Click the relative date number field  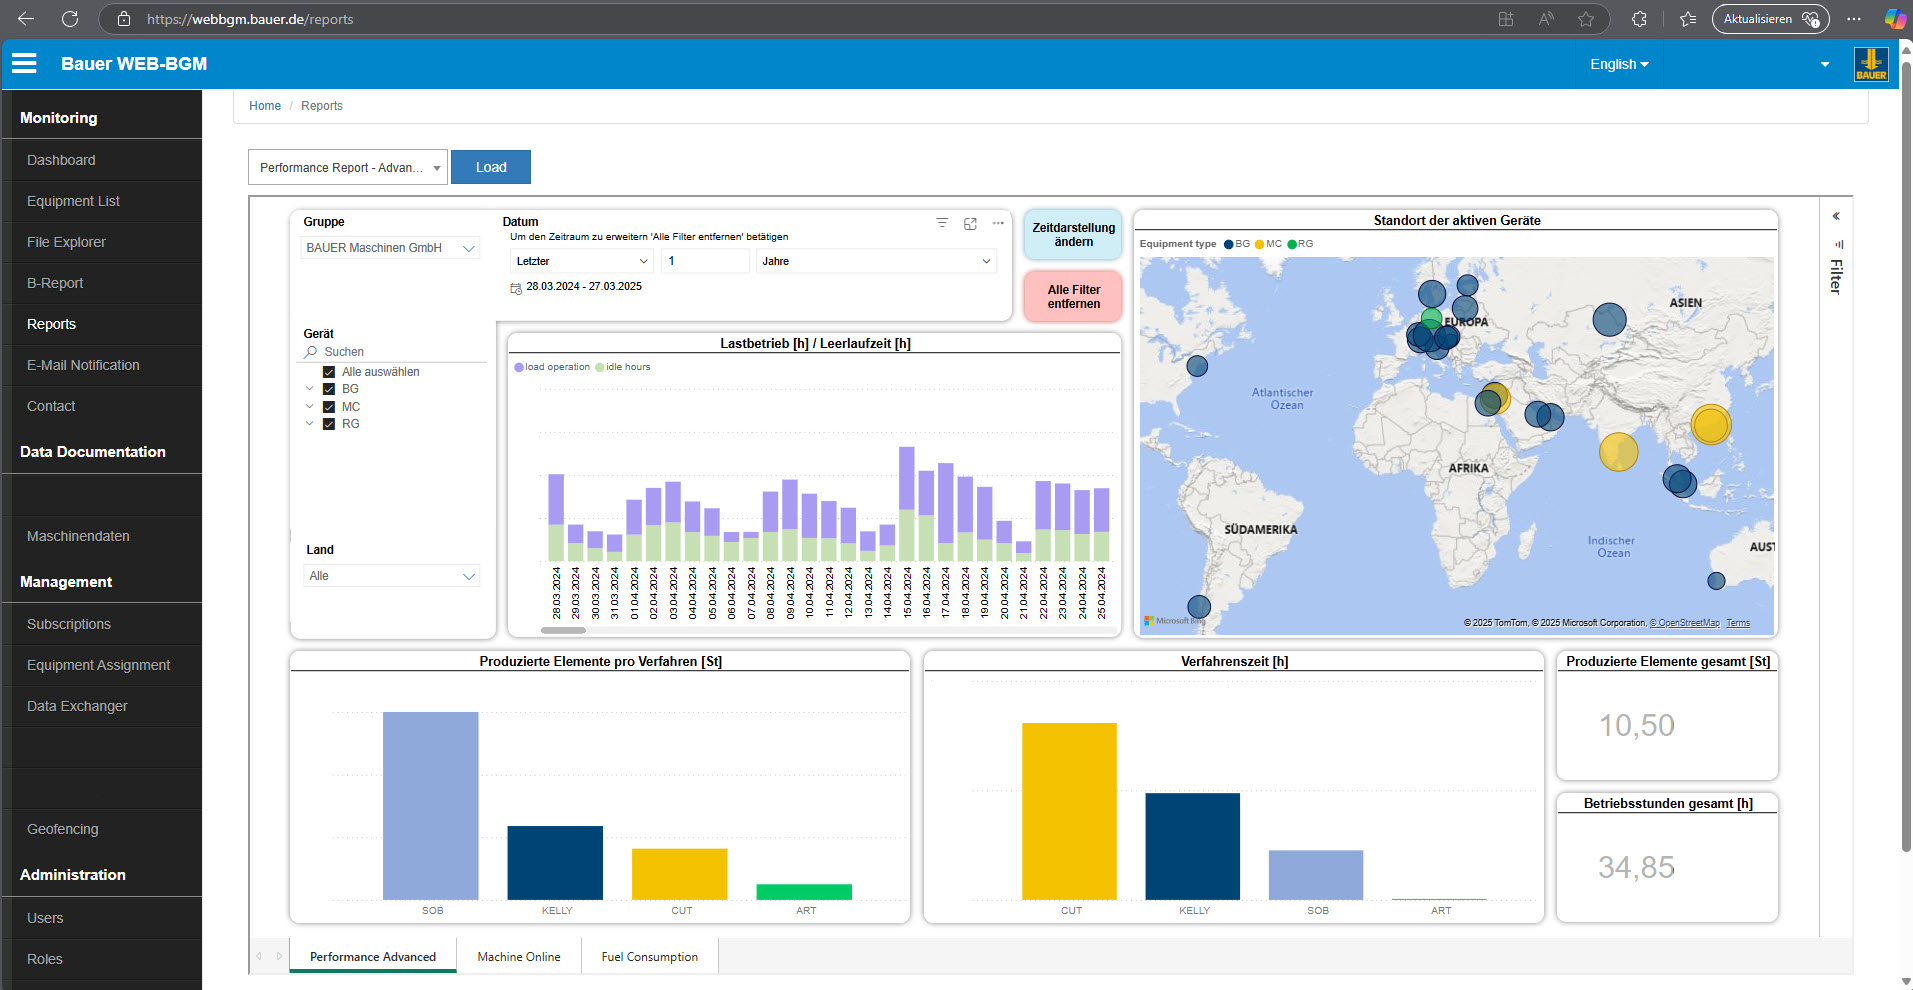click(x=706, y=261)
